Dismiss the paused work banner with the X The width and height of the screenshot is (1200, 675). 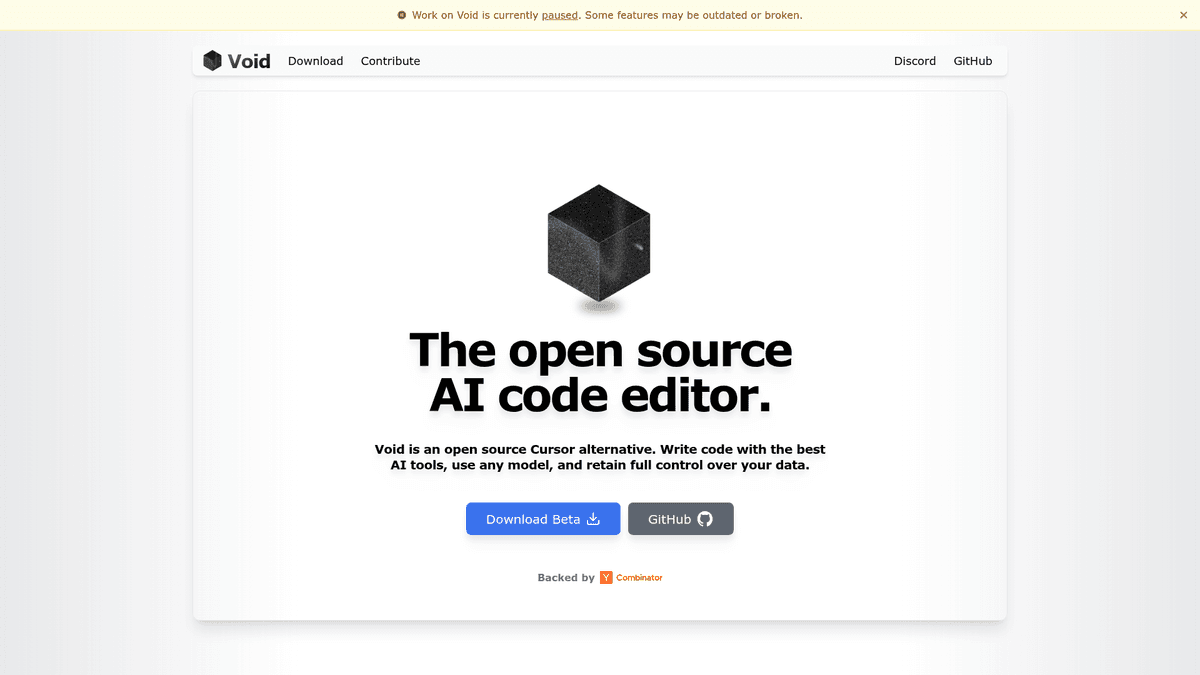[x=1184, y=15]
